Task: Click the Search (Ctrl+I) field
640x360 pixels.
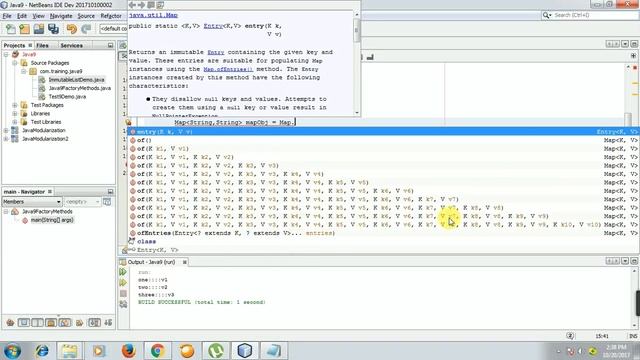Action: [589, 15]
